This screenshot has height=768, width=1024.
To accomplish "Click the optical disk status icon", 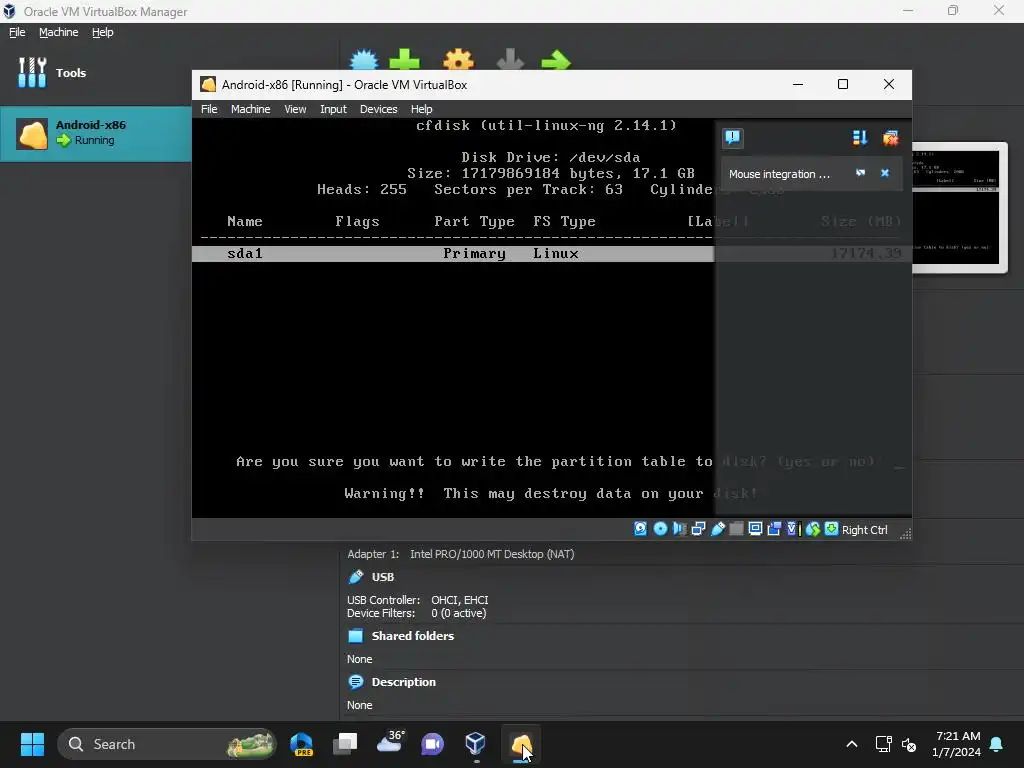I will pos(660,529).
